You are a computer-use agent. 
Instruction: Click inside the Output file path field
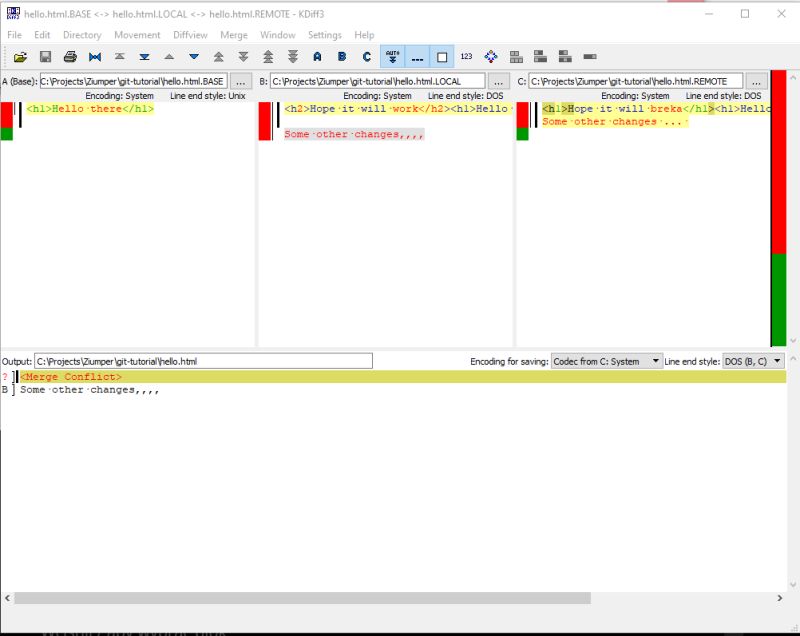200,359
